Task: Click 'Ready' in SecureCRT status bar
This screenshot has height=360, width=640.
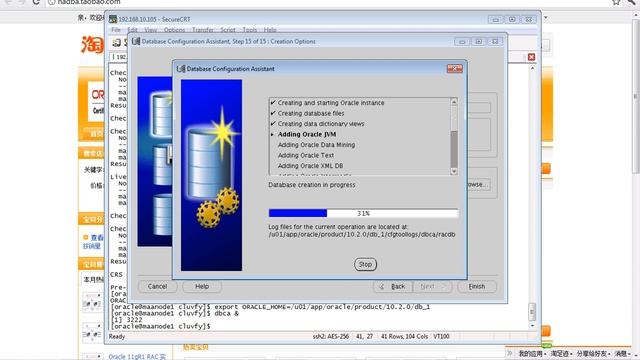Action: (x=117, y=336)
